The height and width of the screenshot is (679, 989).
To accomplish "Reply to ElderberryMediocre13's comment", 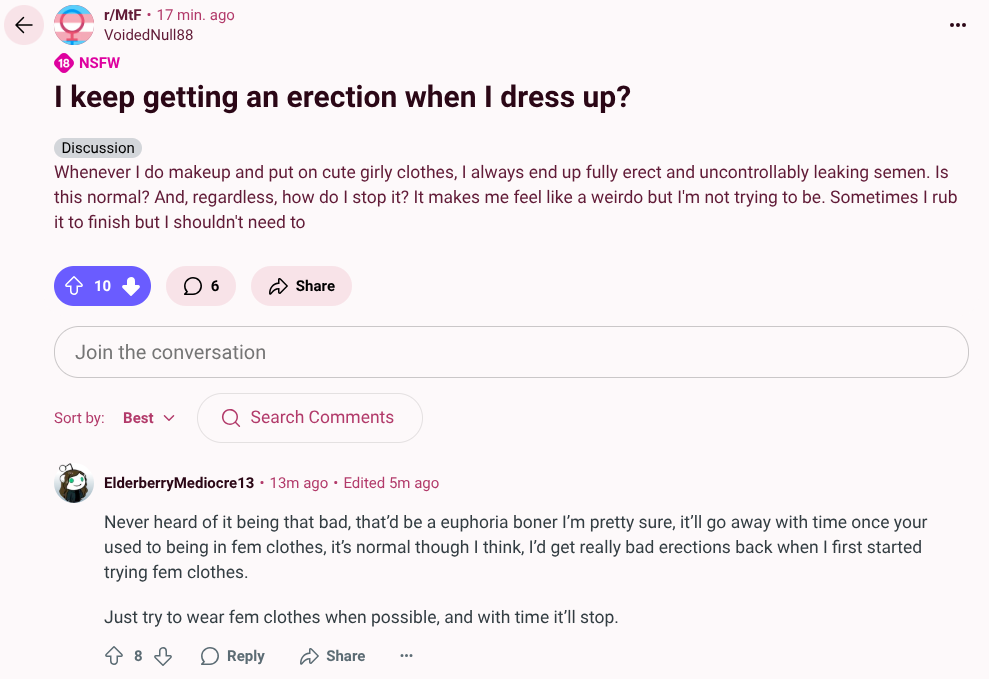I will 233,656.
